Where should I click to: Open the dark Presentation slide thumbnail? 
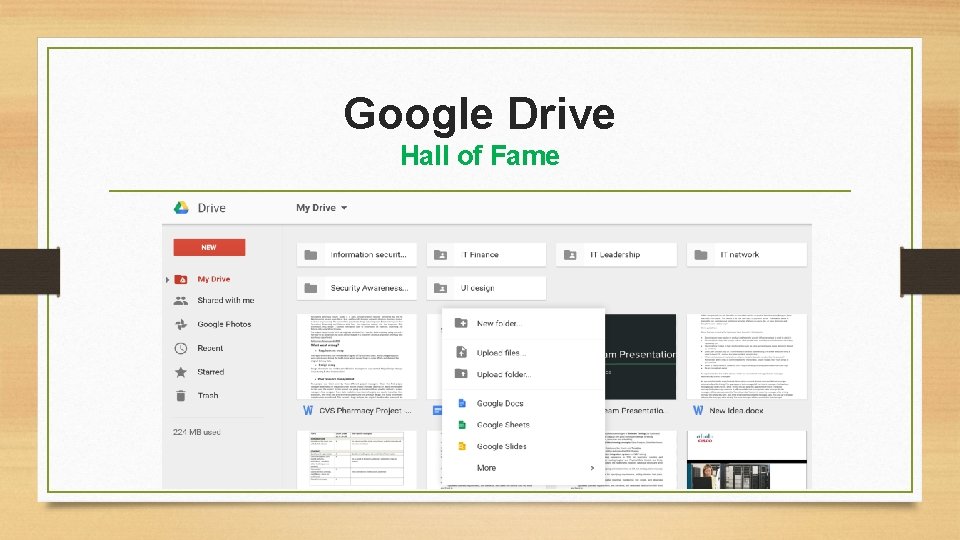click(641, 356)
